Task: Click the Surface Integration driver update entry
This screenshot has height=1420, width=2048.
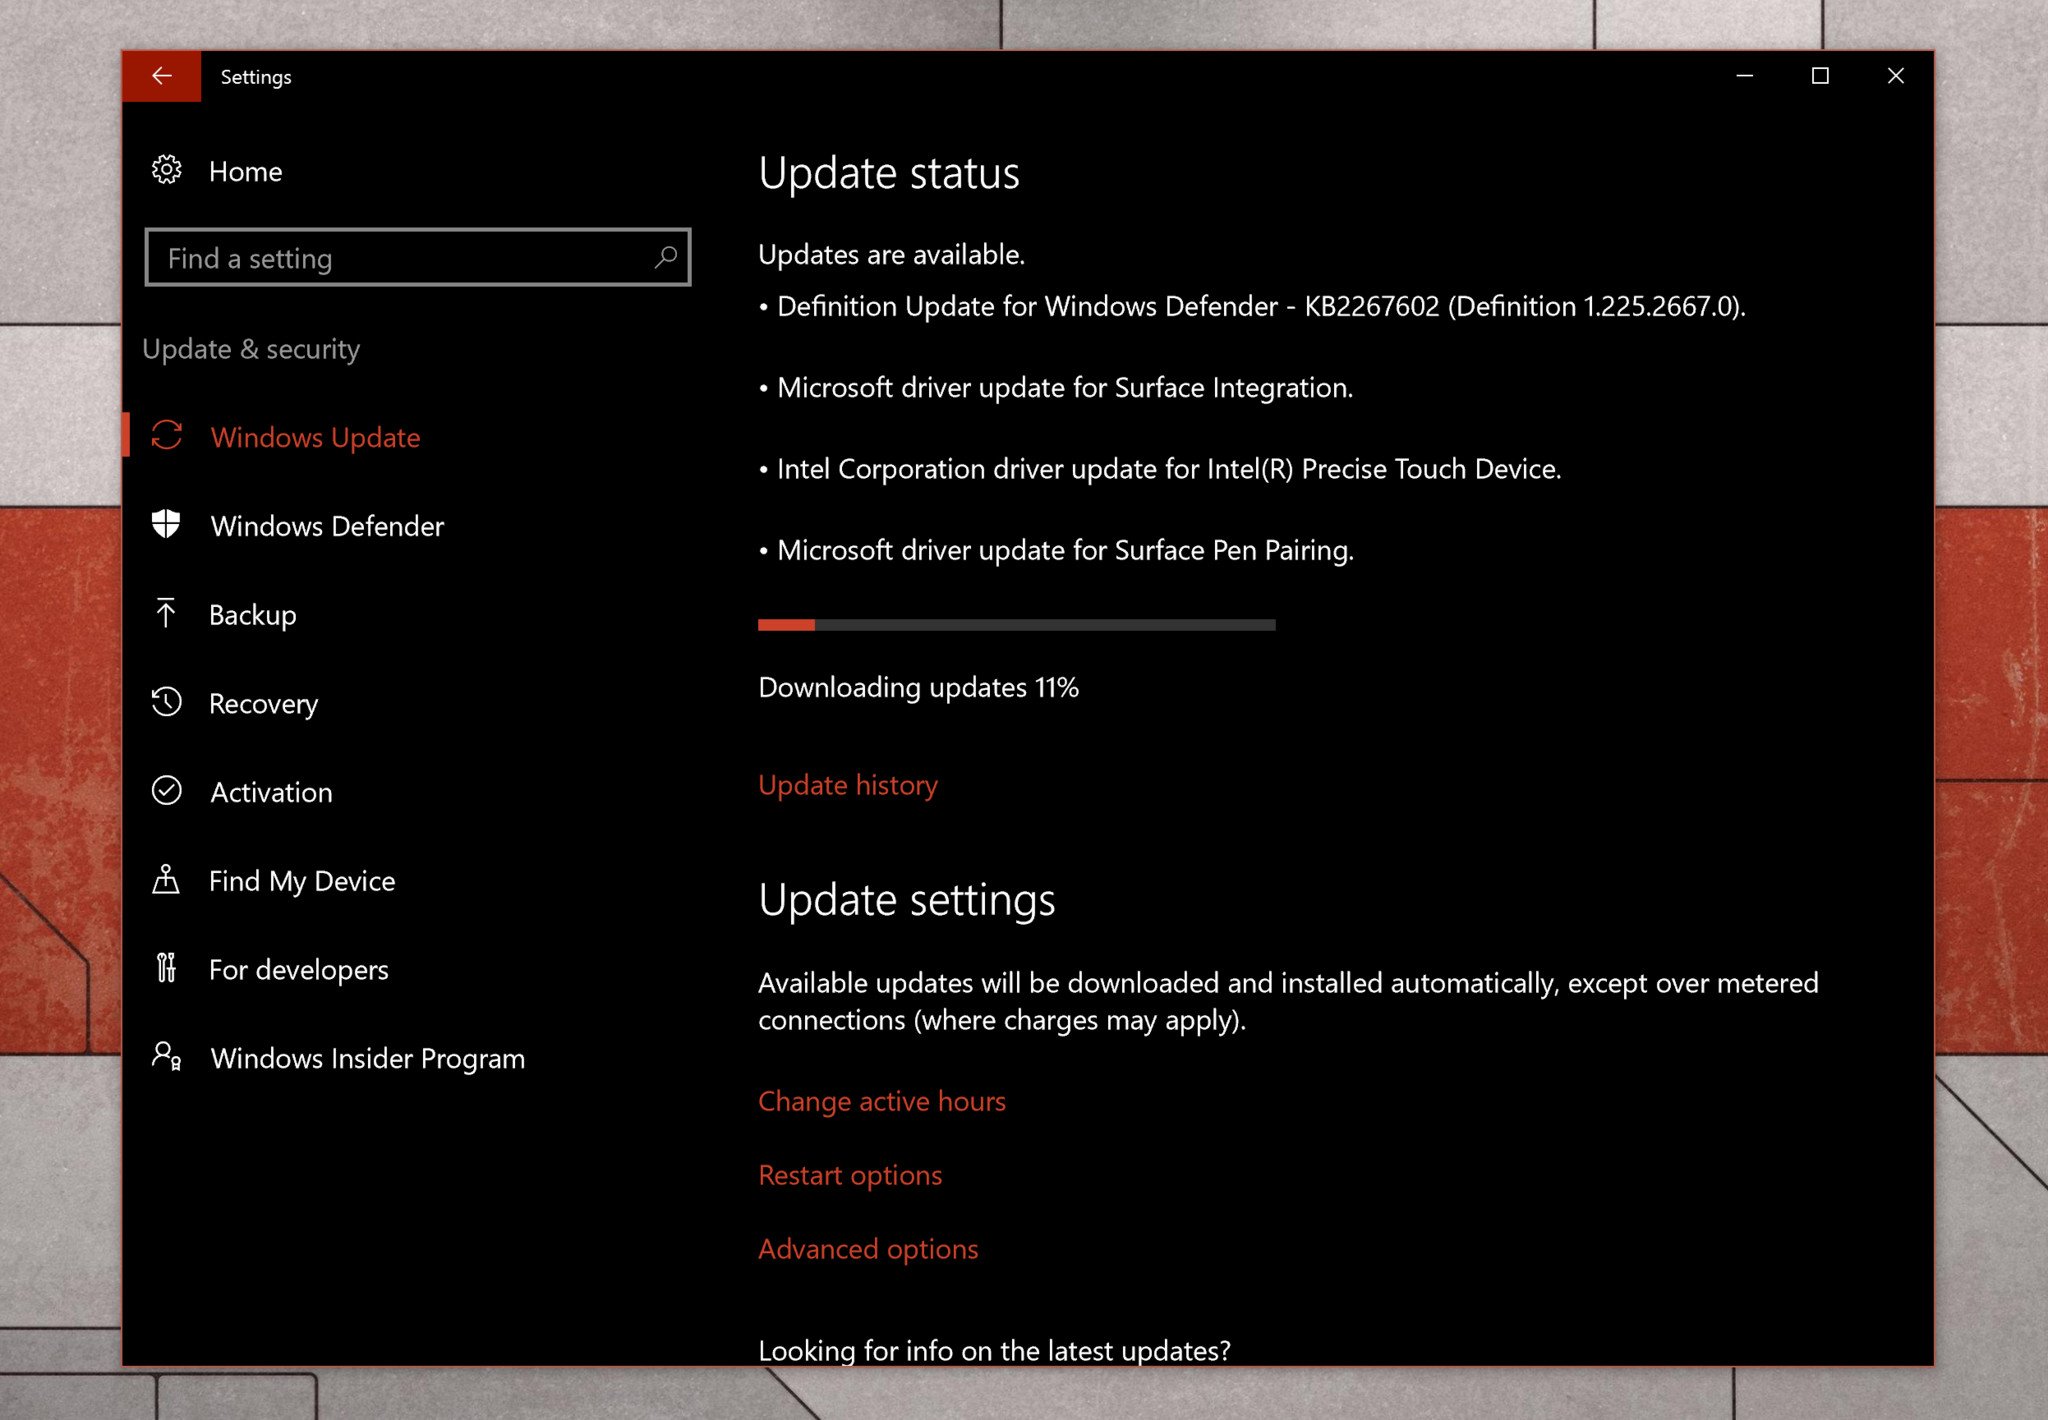Action: point(1056,388)
